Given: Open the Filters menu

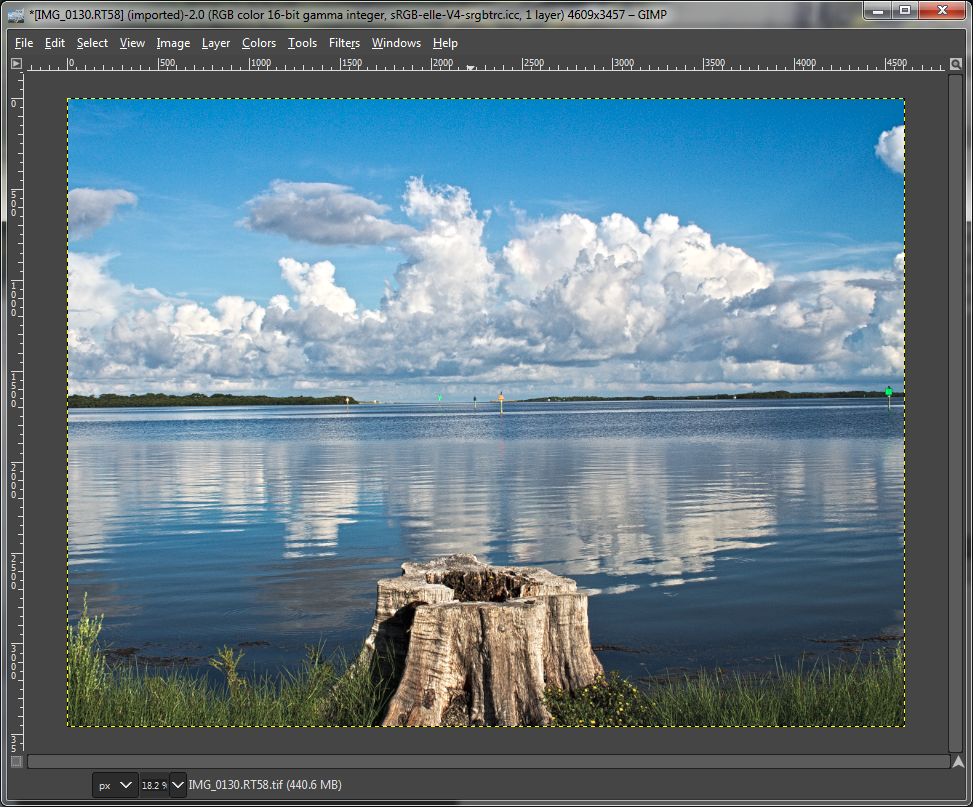Looking at the screenshot, I should [x=344, y=43].
